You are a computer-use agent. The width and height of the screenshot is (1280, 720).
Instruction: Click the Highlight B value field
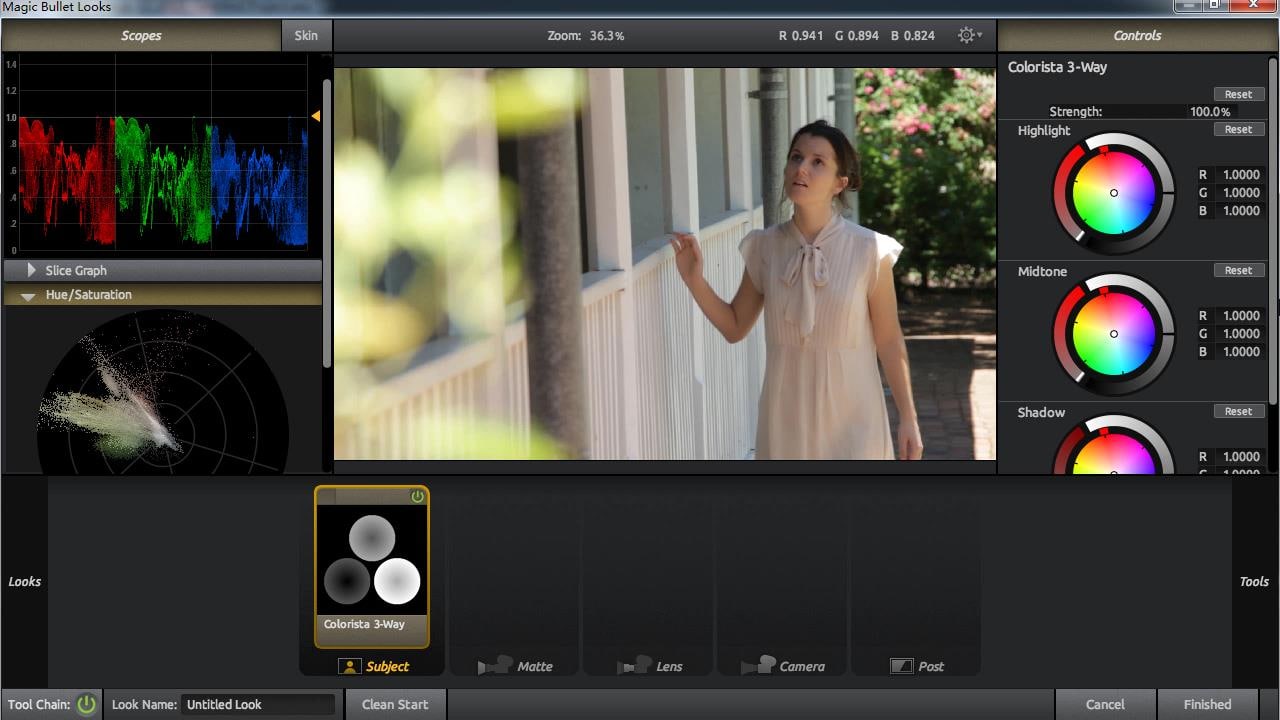(1241, 211)
